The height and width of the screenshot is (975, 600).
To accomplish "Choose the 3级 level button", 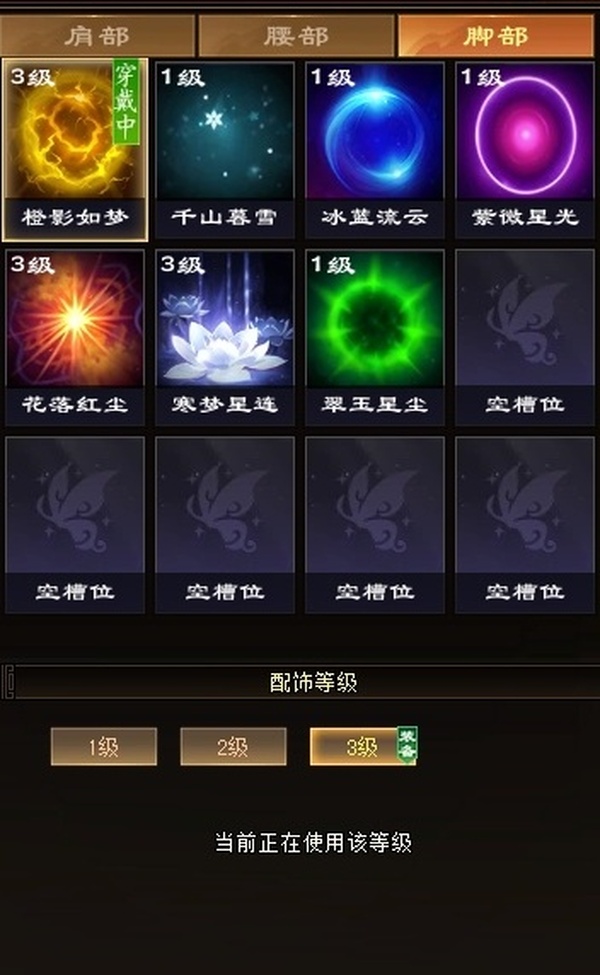I will 362,746.
